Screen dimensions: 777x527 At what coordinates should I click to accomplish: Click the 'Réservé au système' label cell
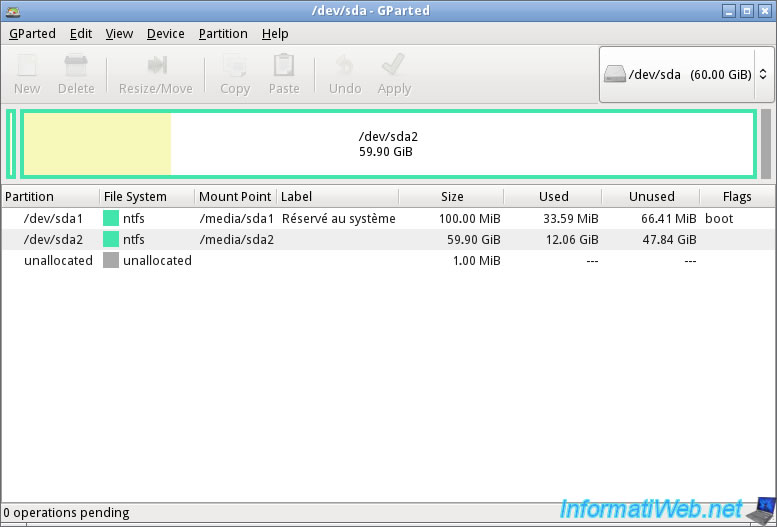(338, 219)
